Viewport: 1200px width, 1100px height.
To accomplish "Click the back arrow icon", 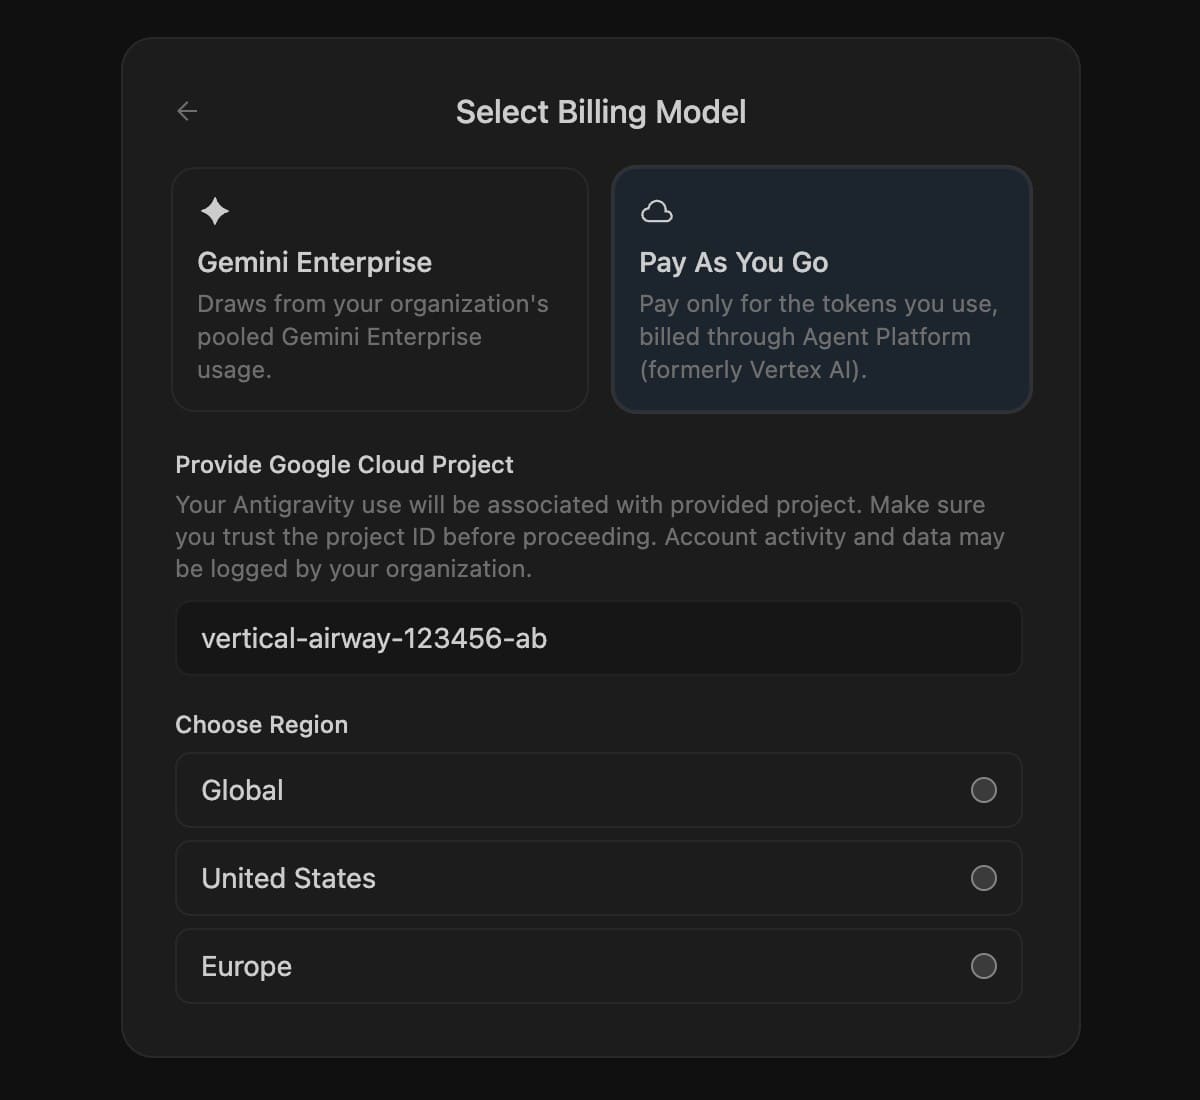I will pos(187,111).
